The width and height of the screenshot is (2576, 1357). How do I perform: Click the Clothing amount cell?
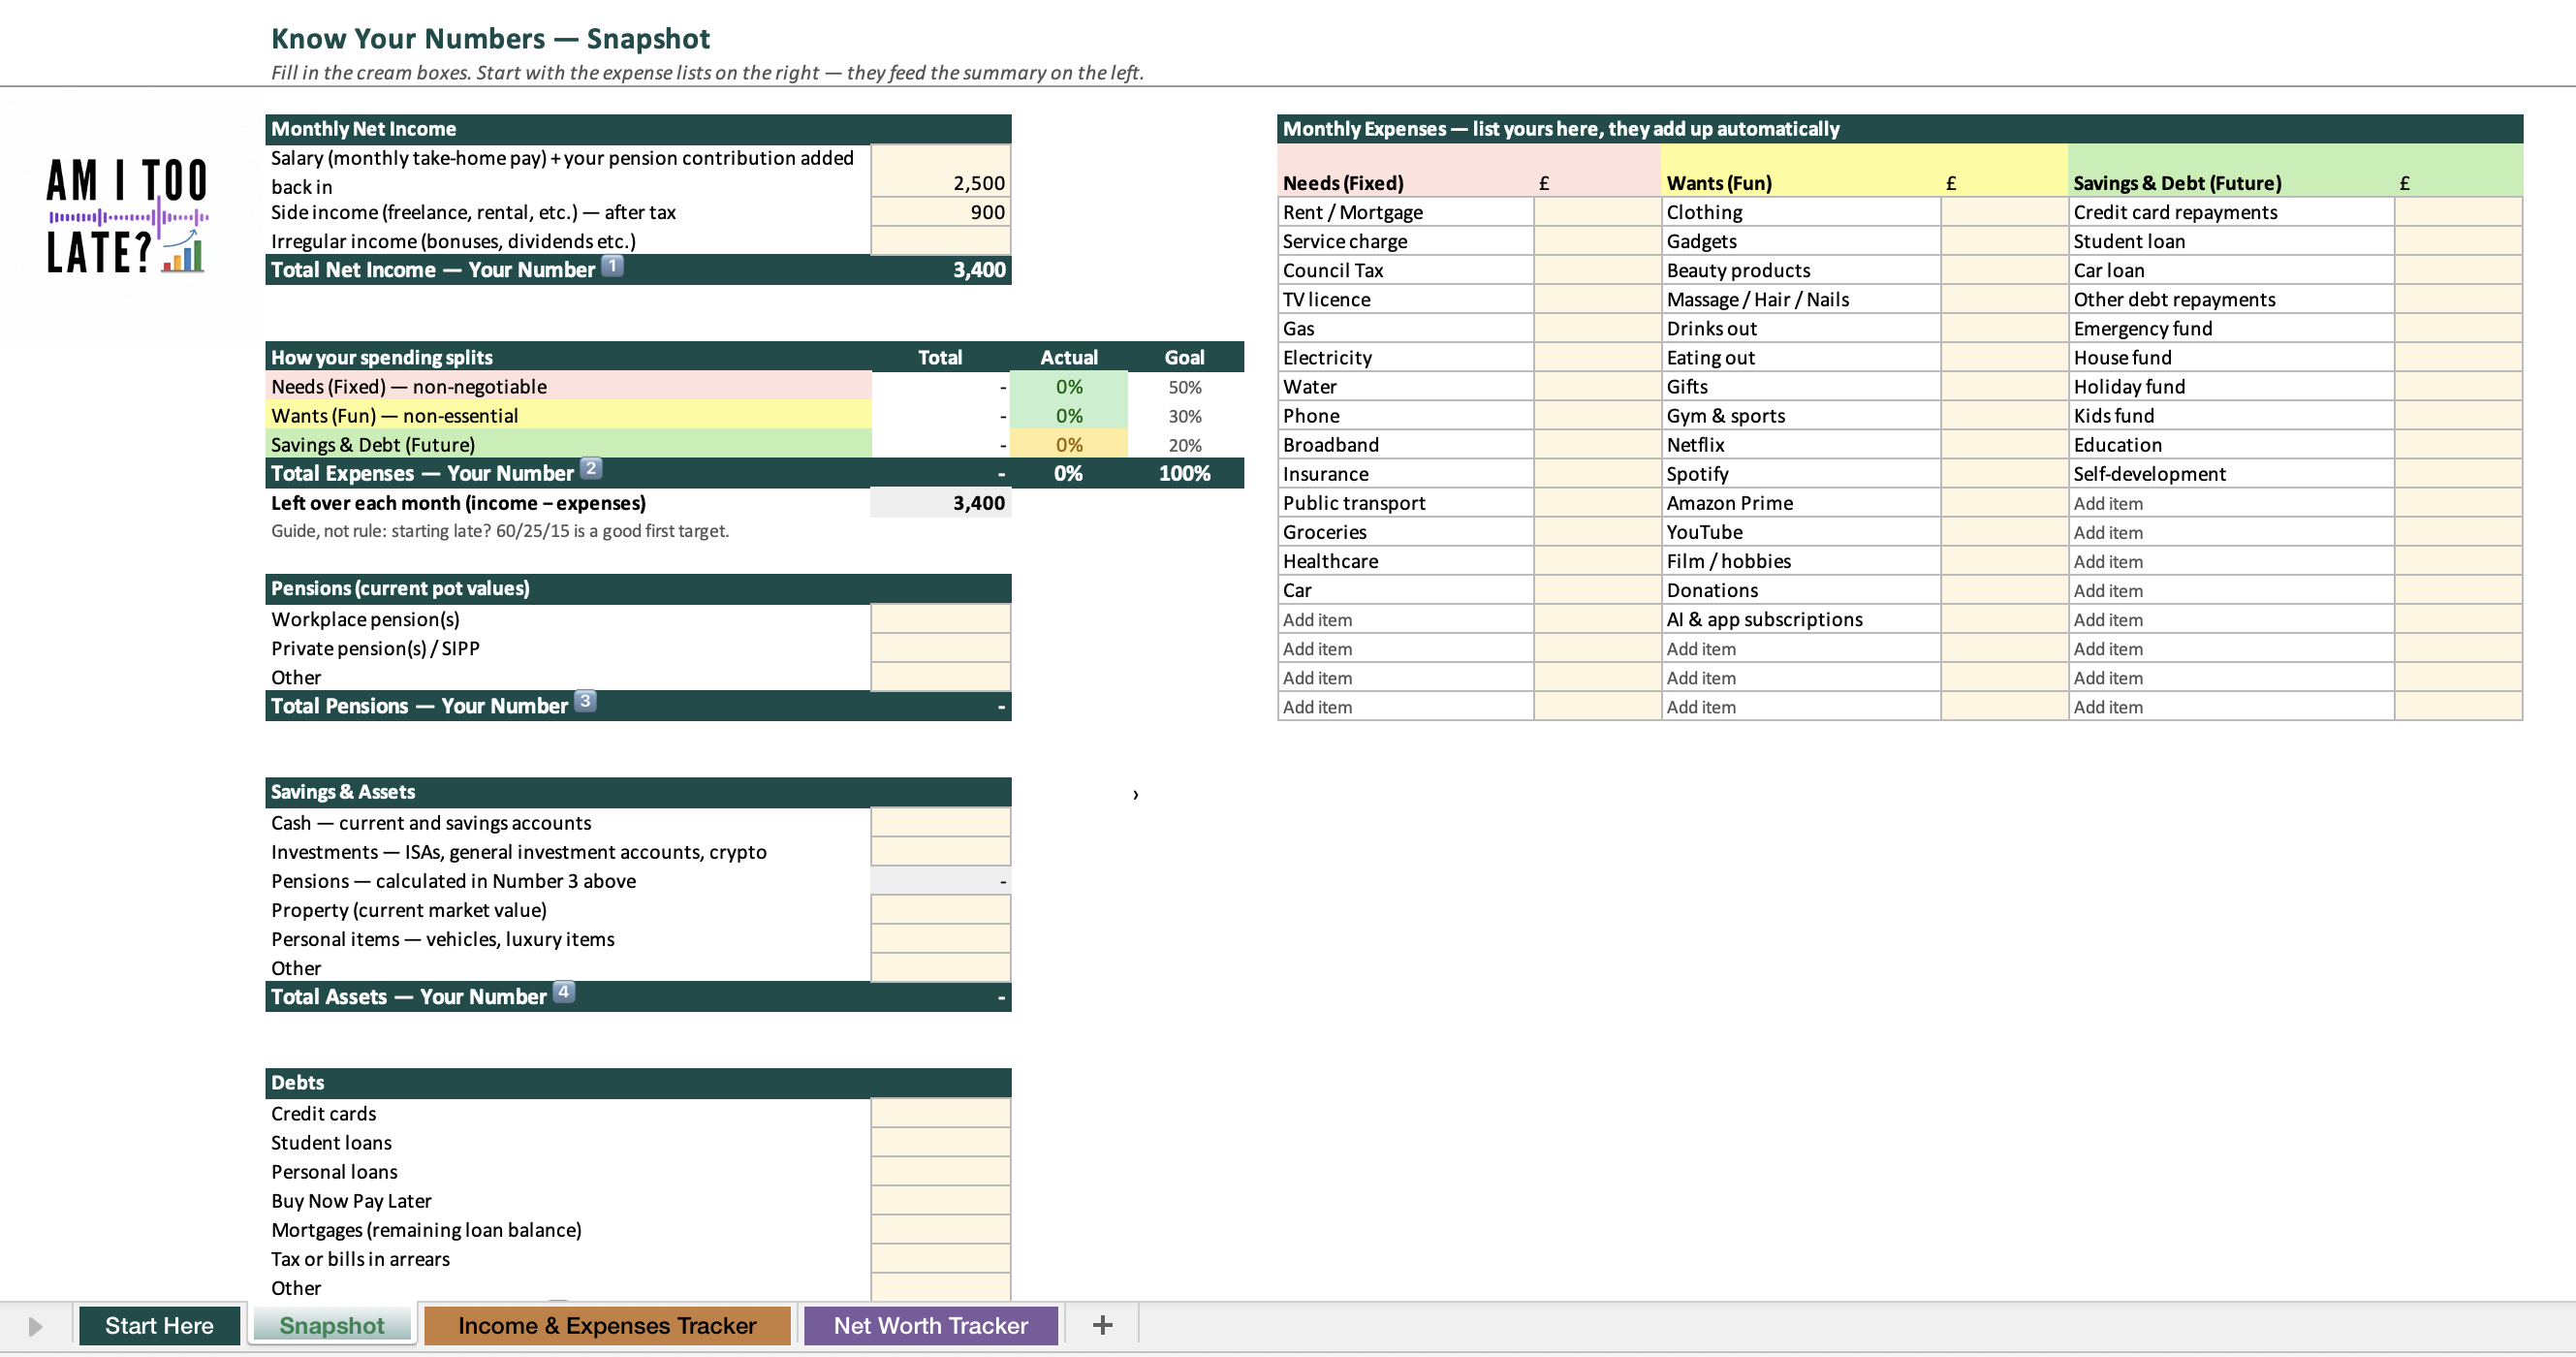2004,212
